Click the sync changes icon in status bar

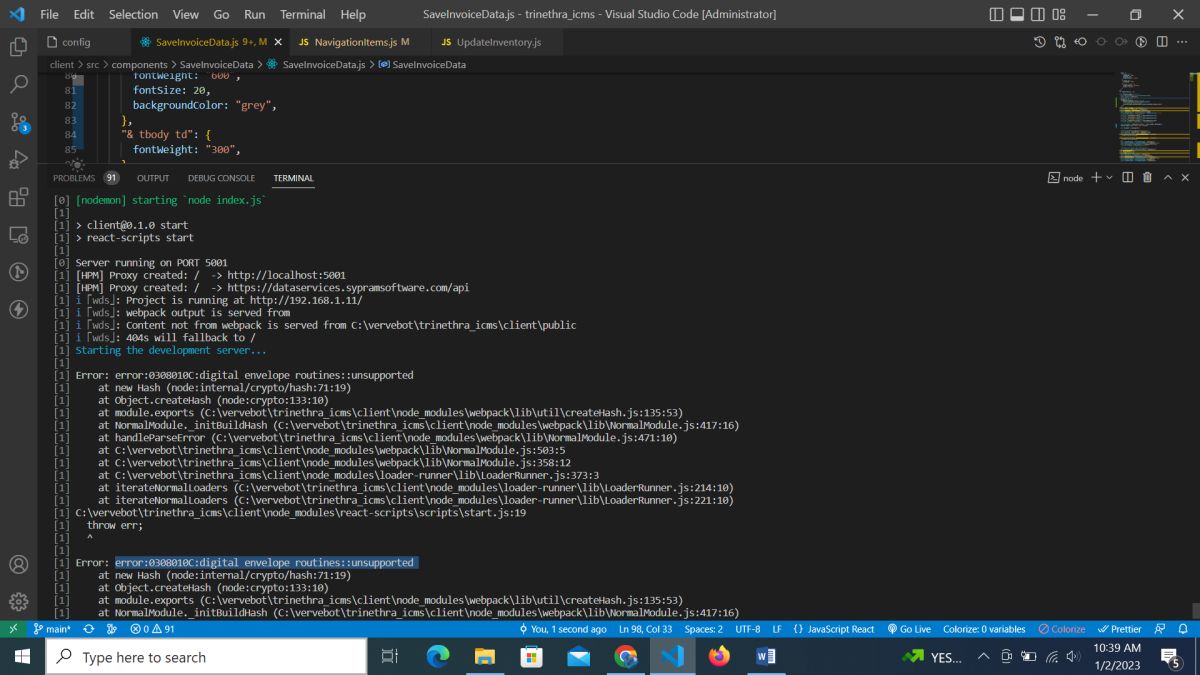point(88,629)
